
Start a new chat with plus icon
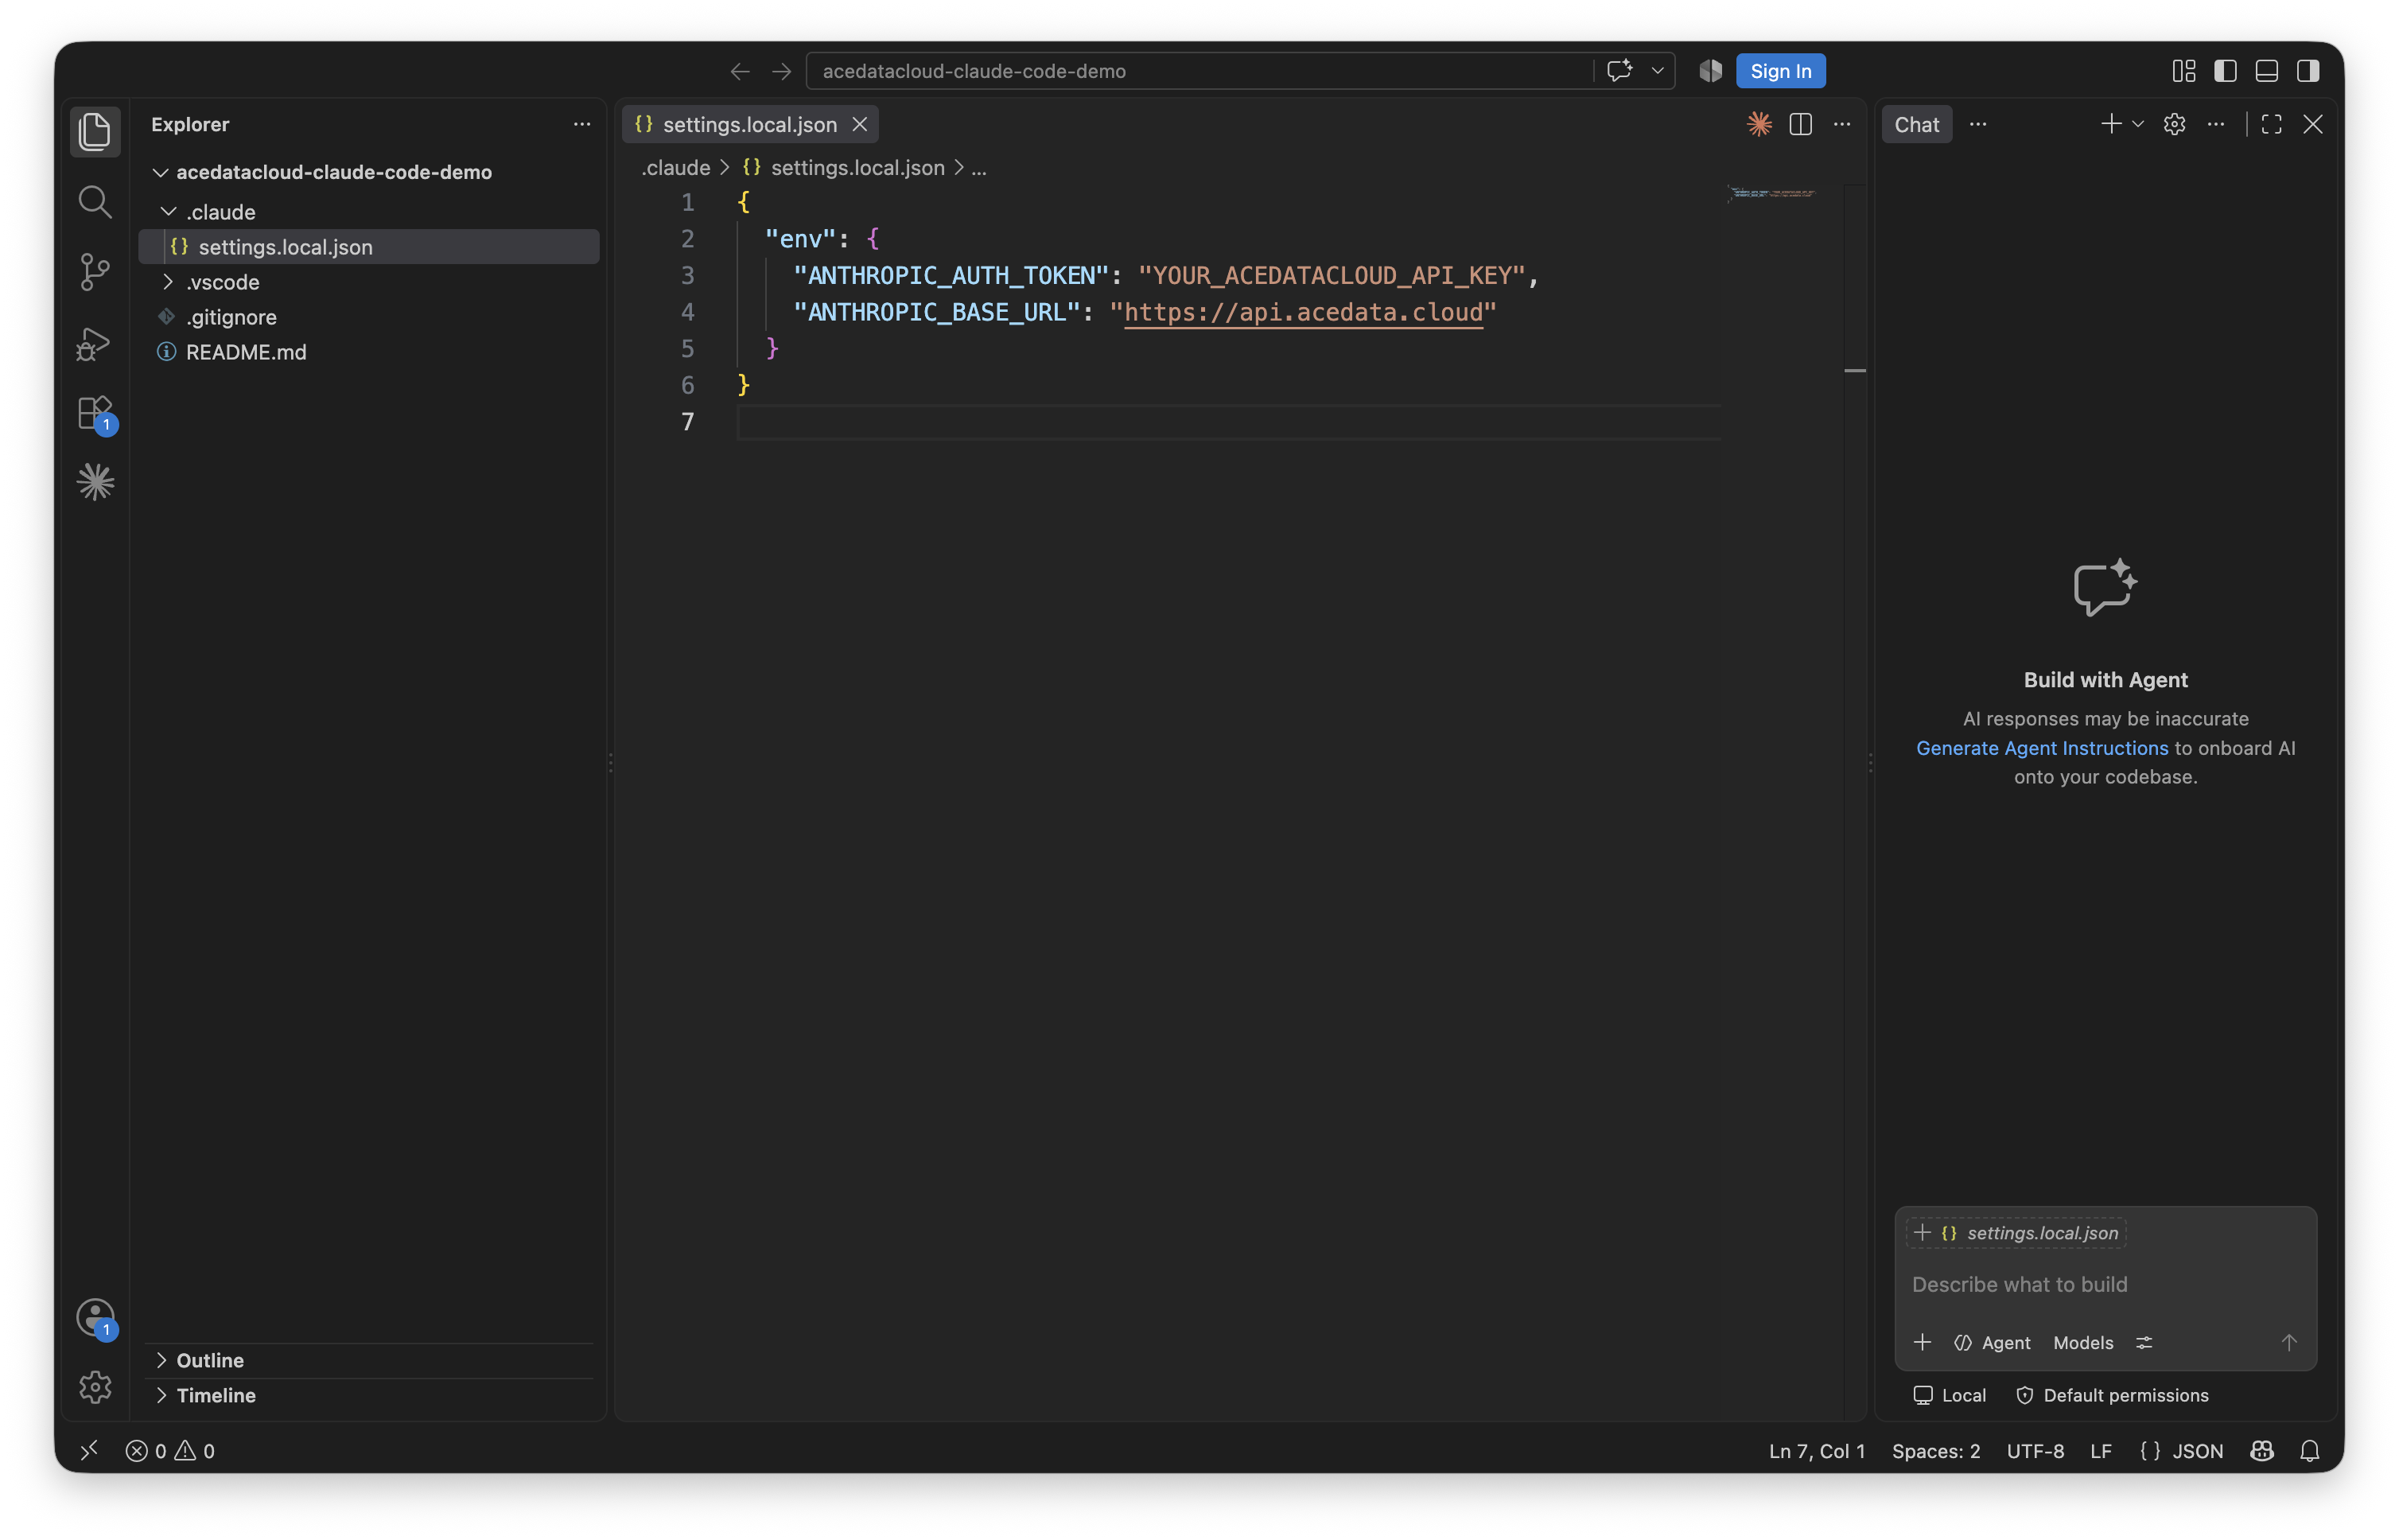click(x=2111, y=124)
